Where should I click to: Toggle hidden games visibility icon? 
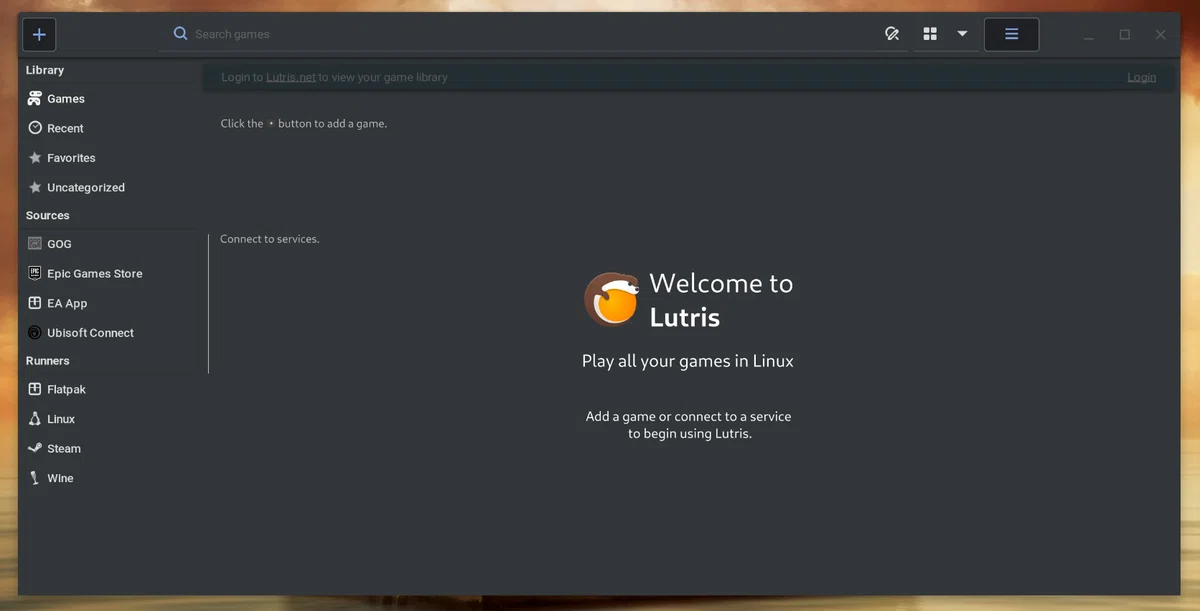892,34
